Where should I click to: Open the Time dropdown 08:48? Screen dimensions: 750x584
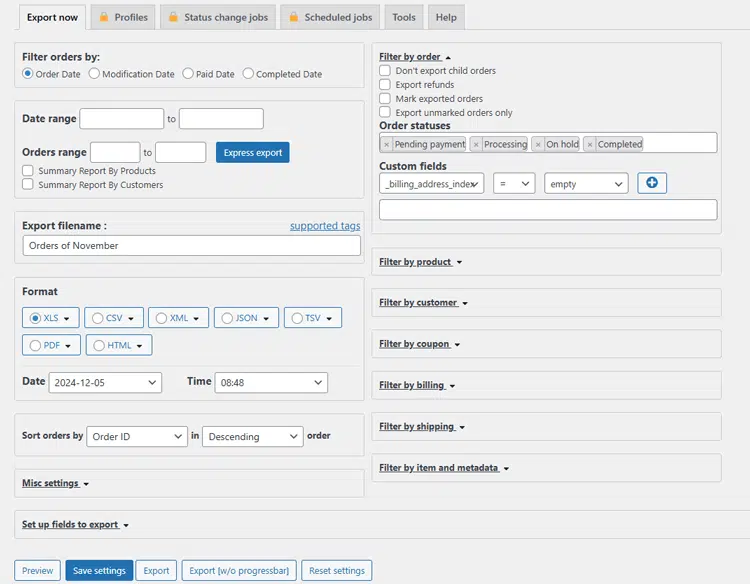point(271,383)
